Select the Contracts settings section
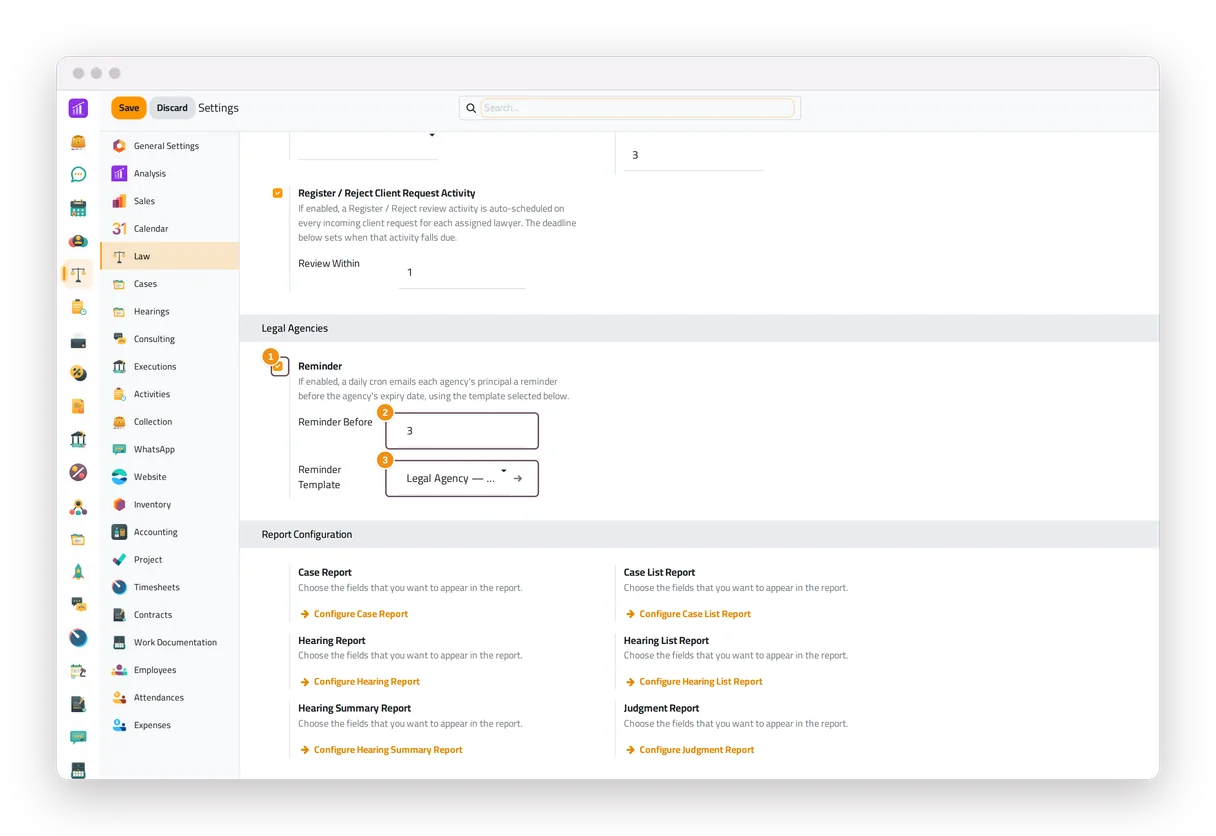 pos(170,615)
